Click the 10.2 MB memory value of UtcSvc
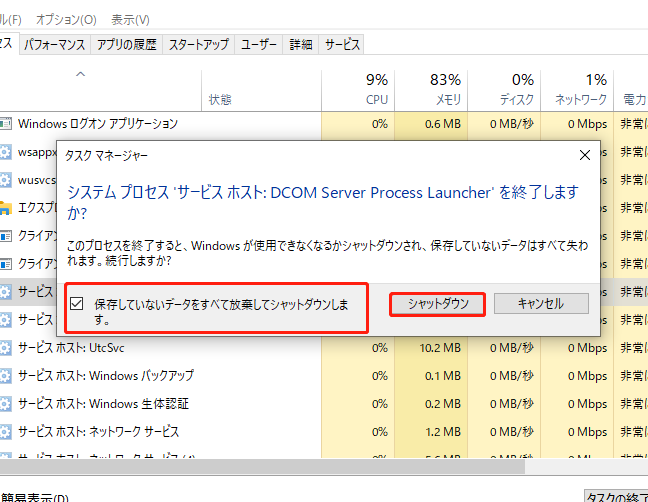 (x=440, y=348)
